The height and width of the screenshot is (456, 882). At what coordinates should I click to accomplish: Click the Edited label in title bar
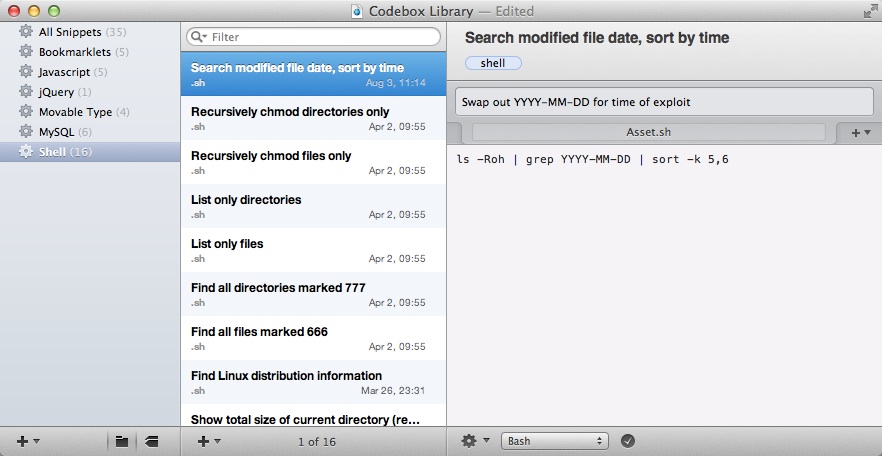point(515,11)
